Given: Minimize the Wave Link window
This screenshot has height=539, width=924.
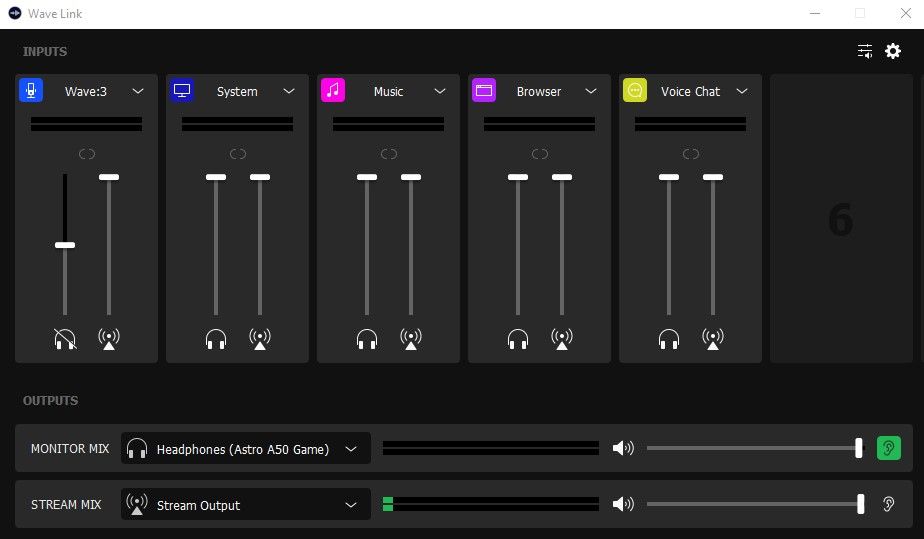Looking at the screenshot, I should [815, 13].
